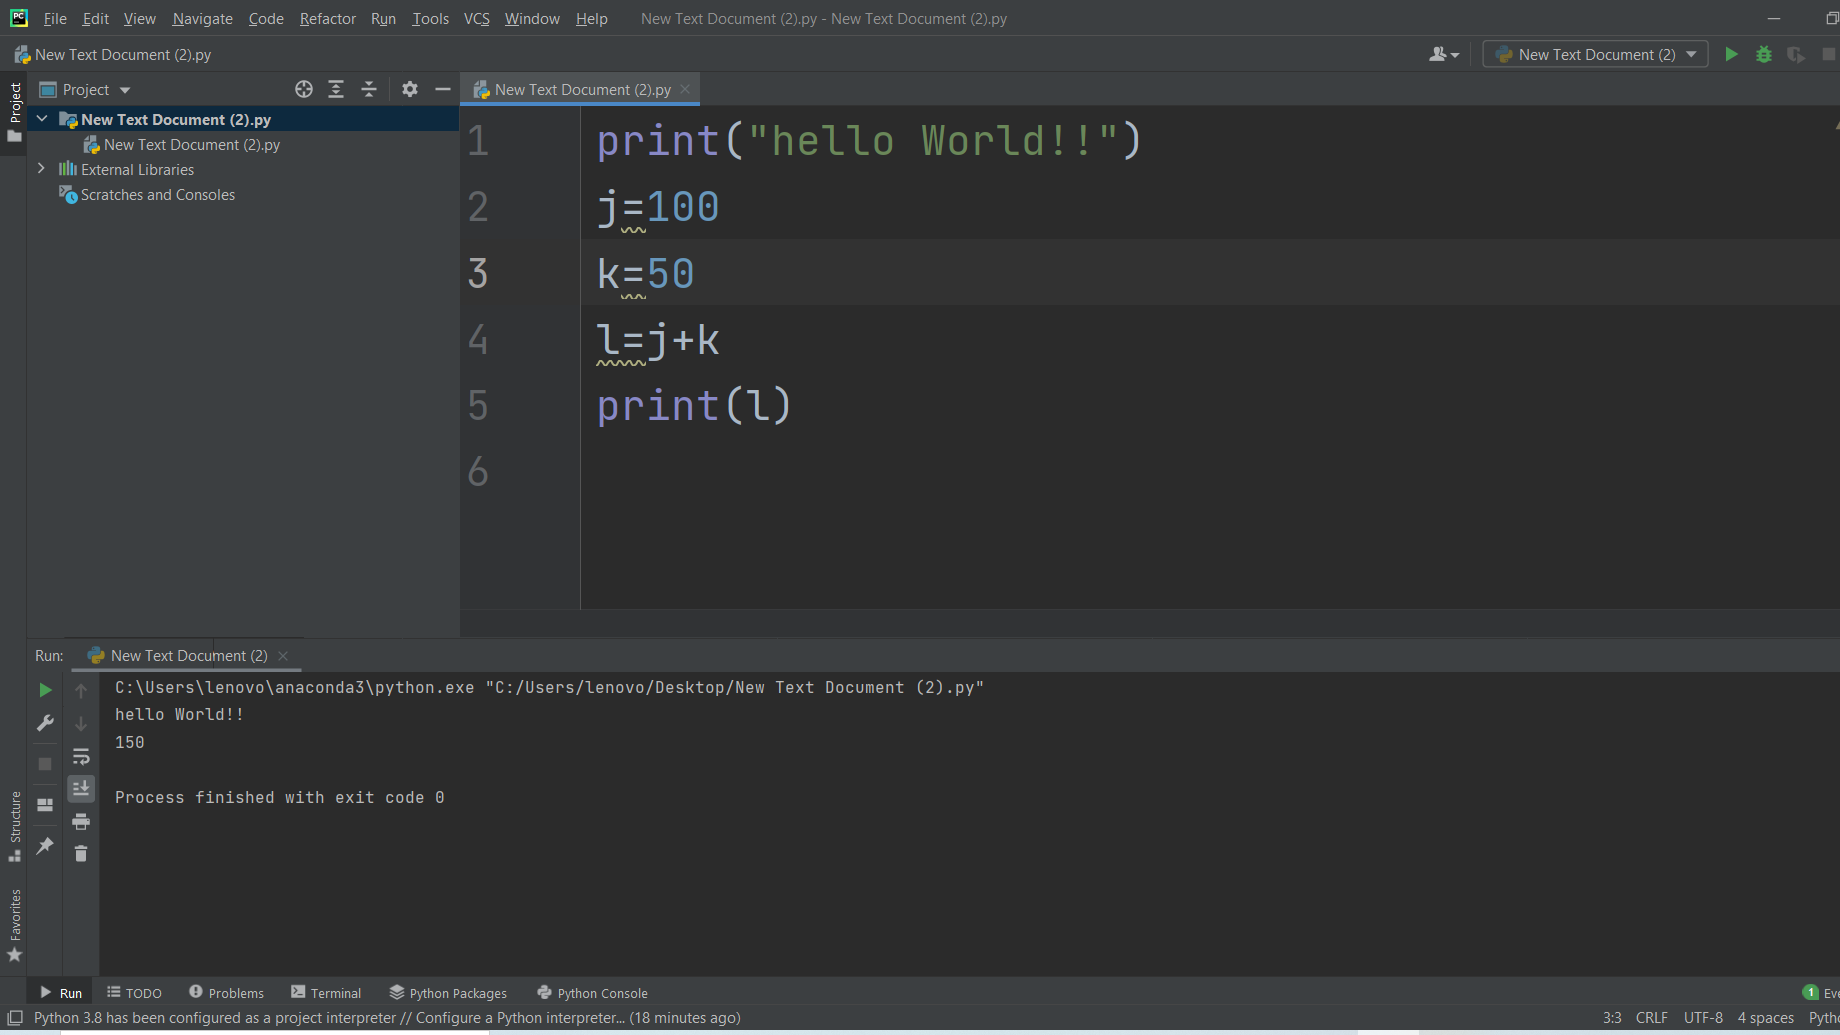1840x1035 pixels.
Task: Open the Code menu
Action: pyautogui.click(x=266, y=19)
